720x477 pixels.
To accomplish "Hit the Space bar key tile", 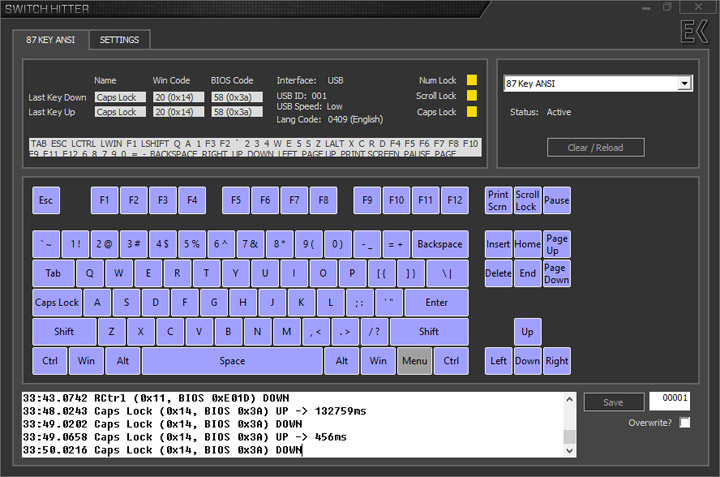I will [x=232, y=361].
